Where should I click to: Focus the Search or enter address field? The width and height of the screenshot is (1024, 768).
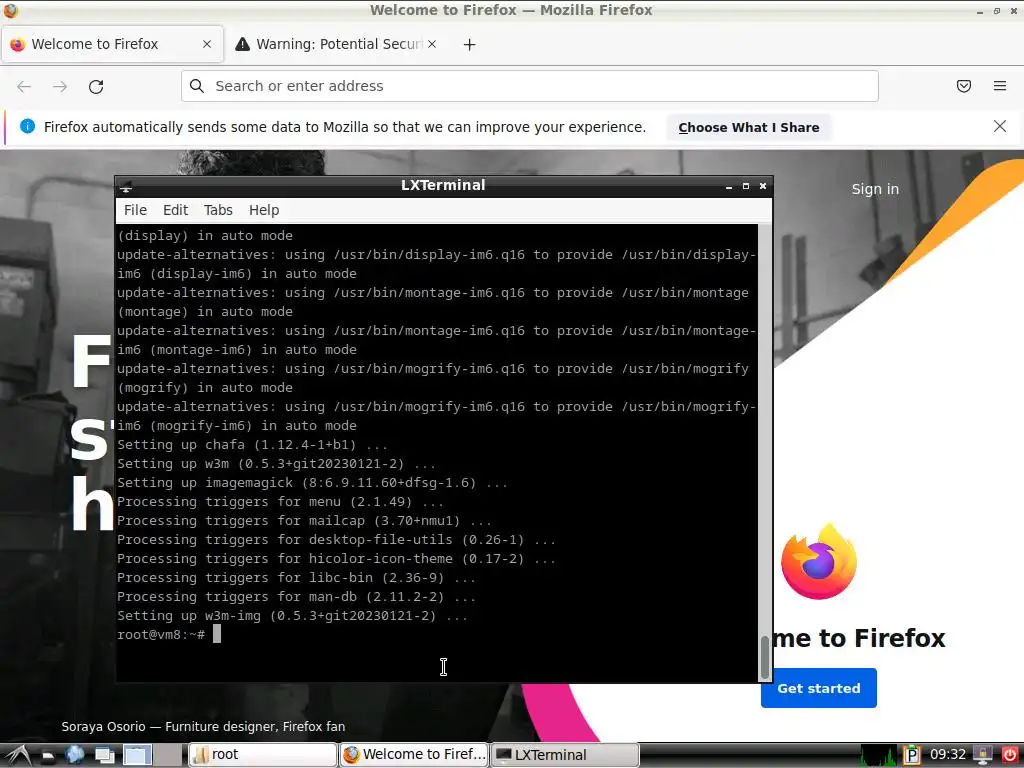530,86
